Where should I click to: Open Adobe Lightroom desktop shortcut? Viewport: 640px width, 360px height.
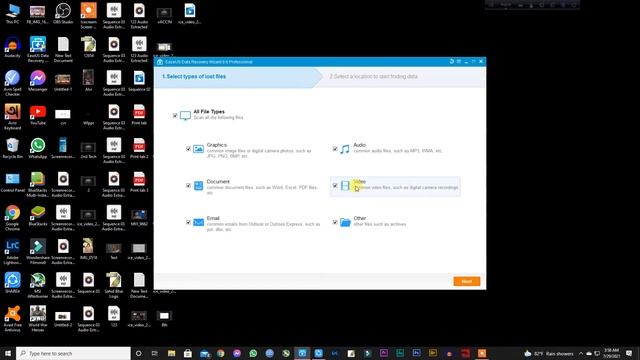point(12,251)
